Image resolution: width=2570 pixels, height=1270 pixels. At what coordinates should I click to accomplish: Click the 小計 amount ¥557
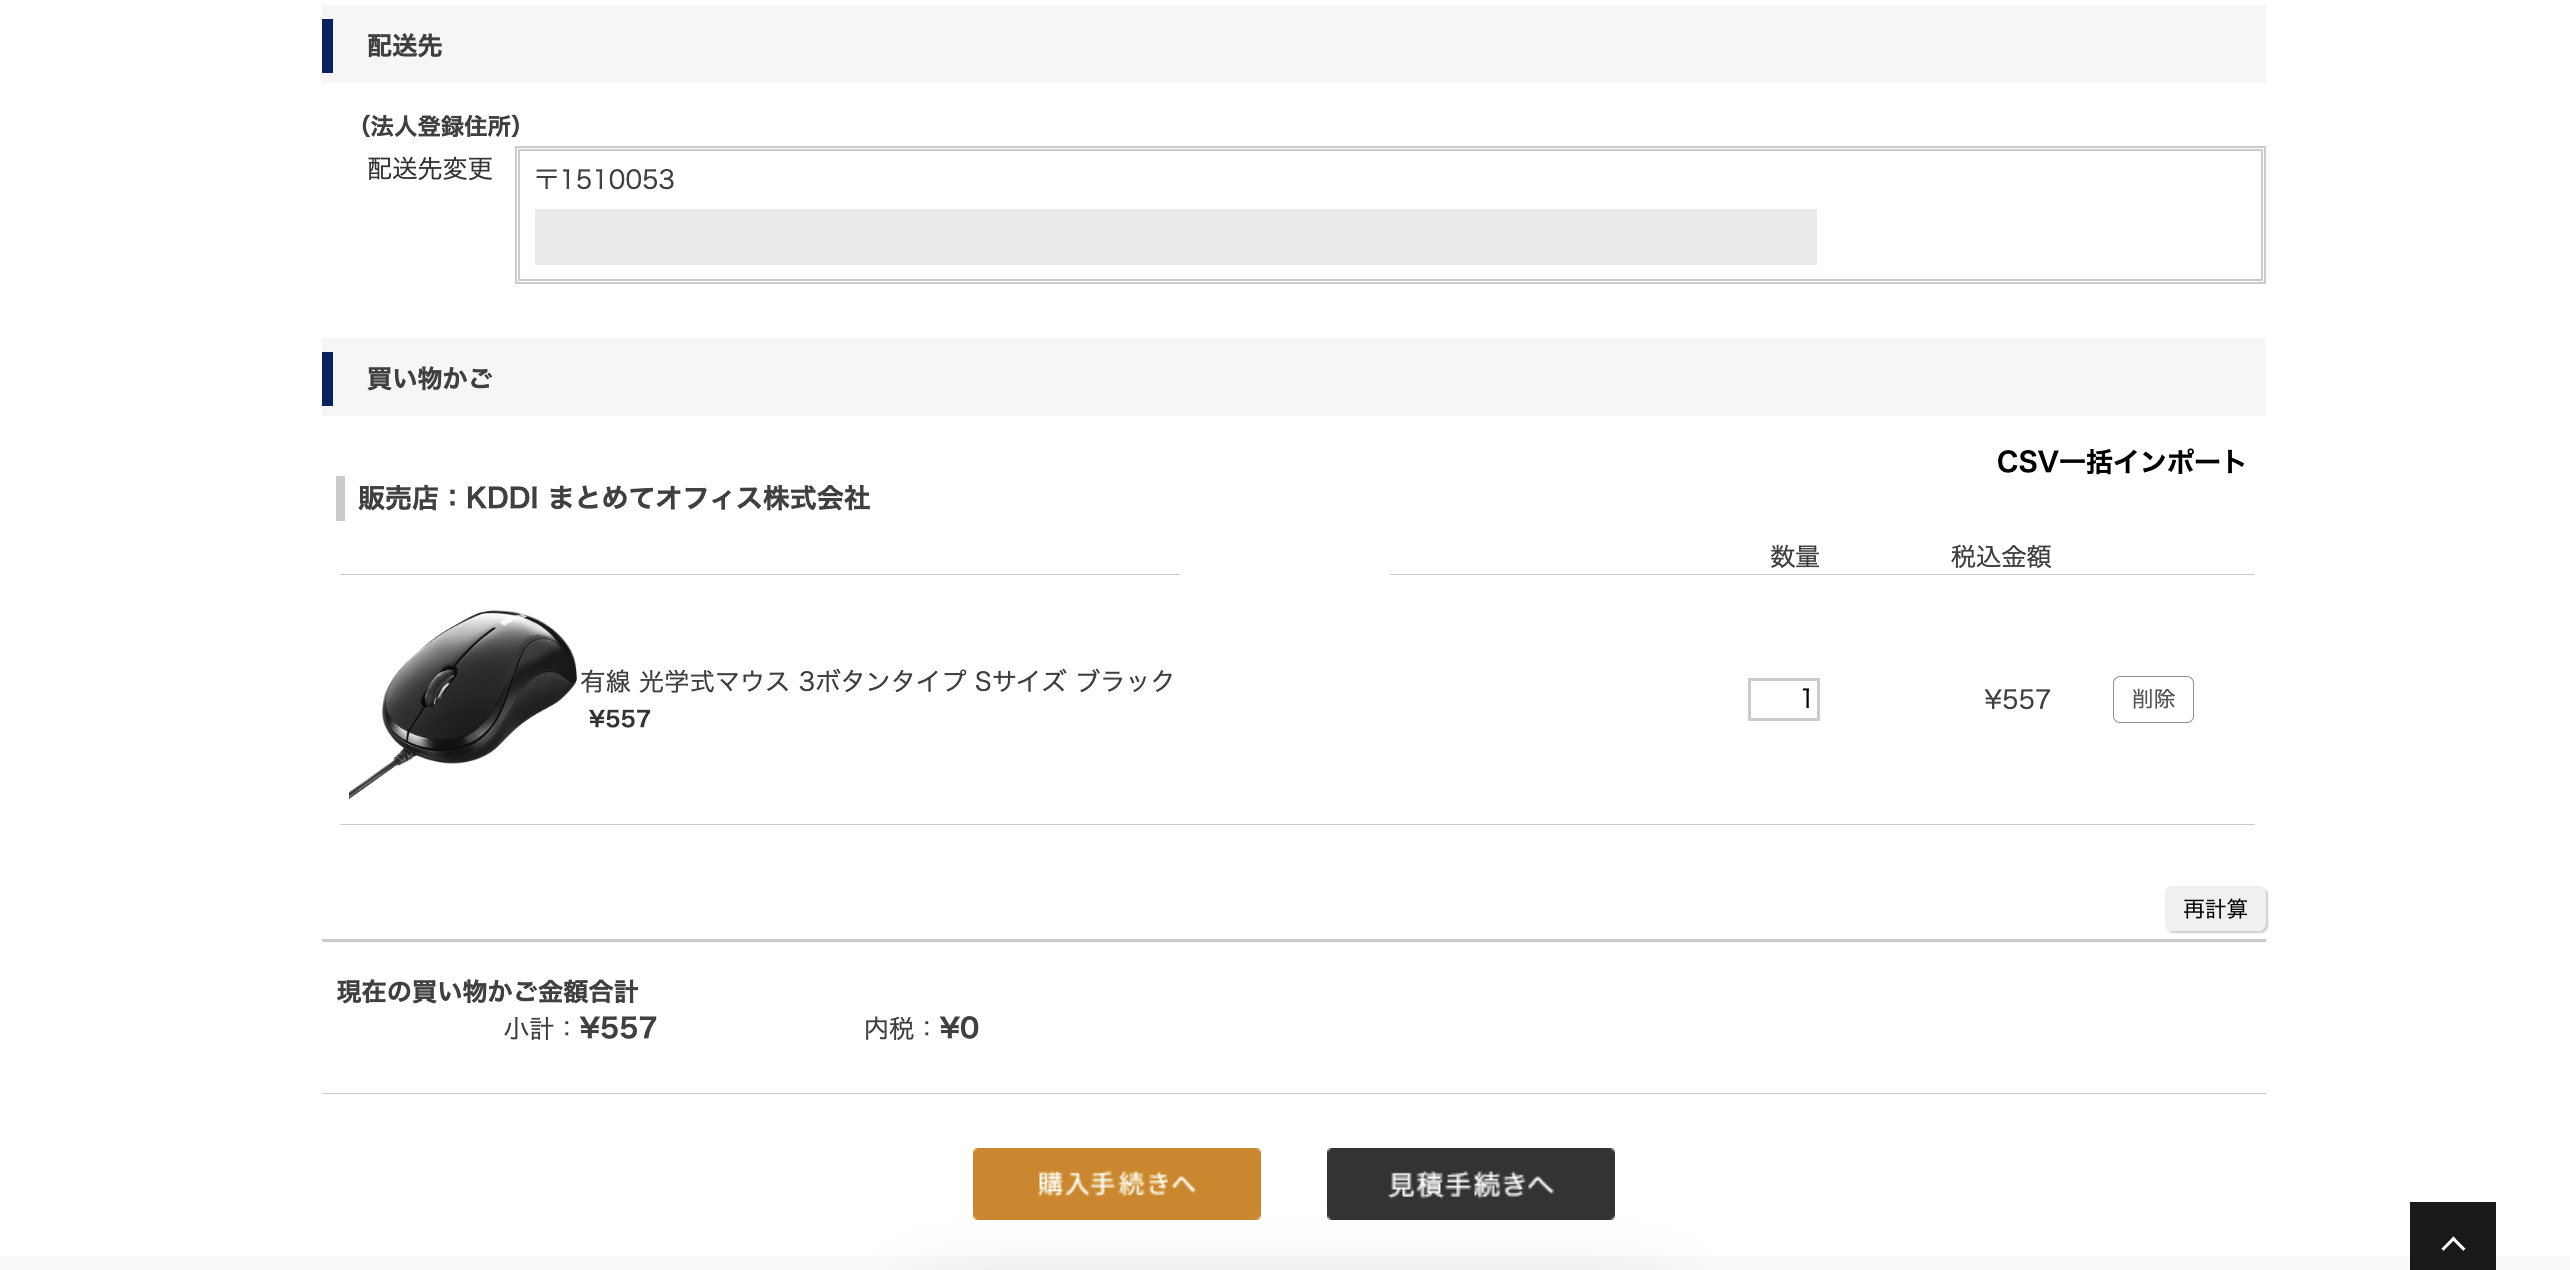point(618,1028)
